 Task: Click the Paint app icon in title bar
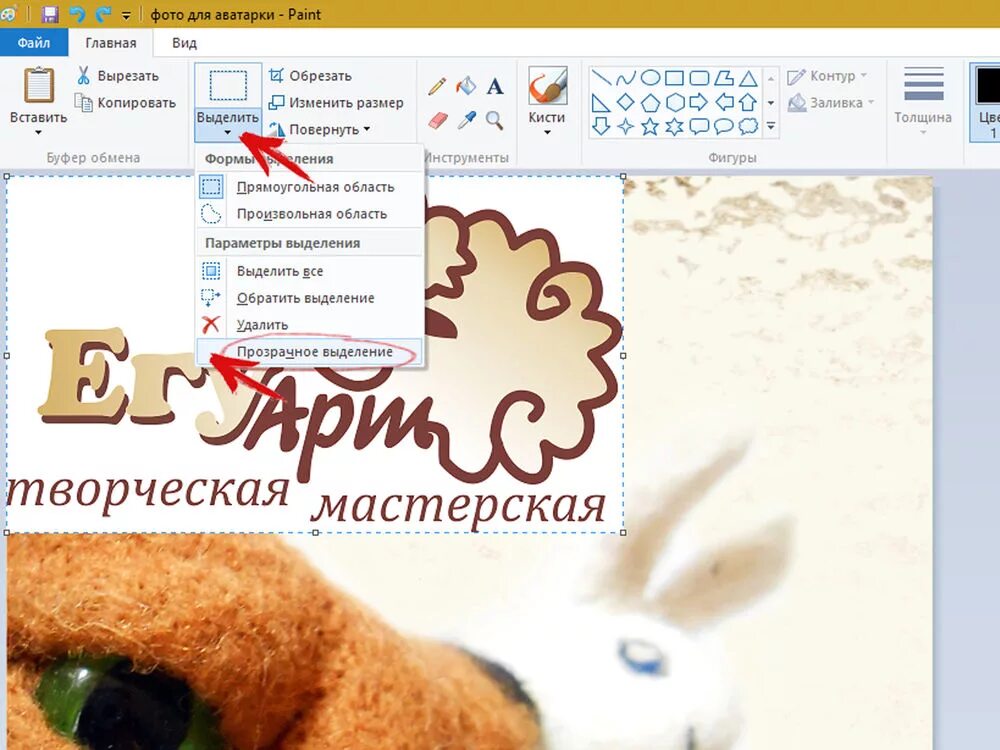(x=8, y=14)
